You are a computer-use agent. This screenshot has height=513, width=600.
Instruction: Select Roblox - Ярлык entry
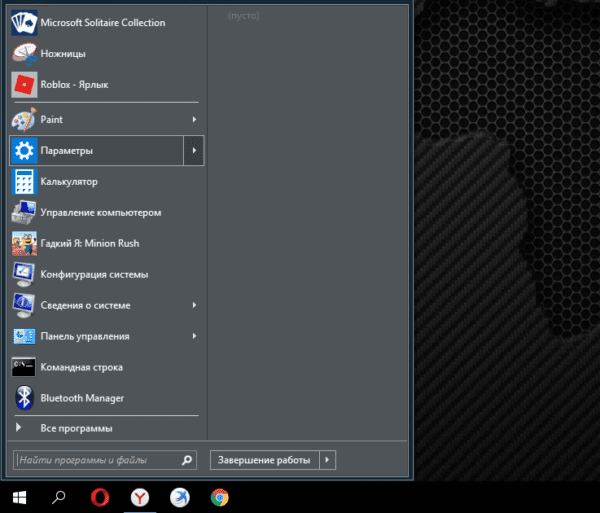pos(106,85)
